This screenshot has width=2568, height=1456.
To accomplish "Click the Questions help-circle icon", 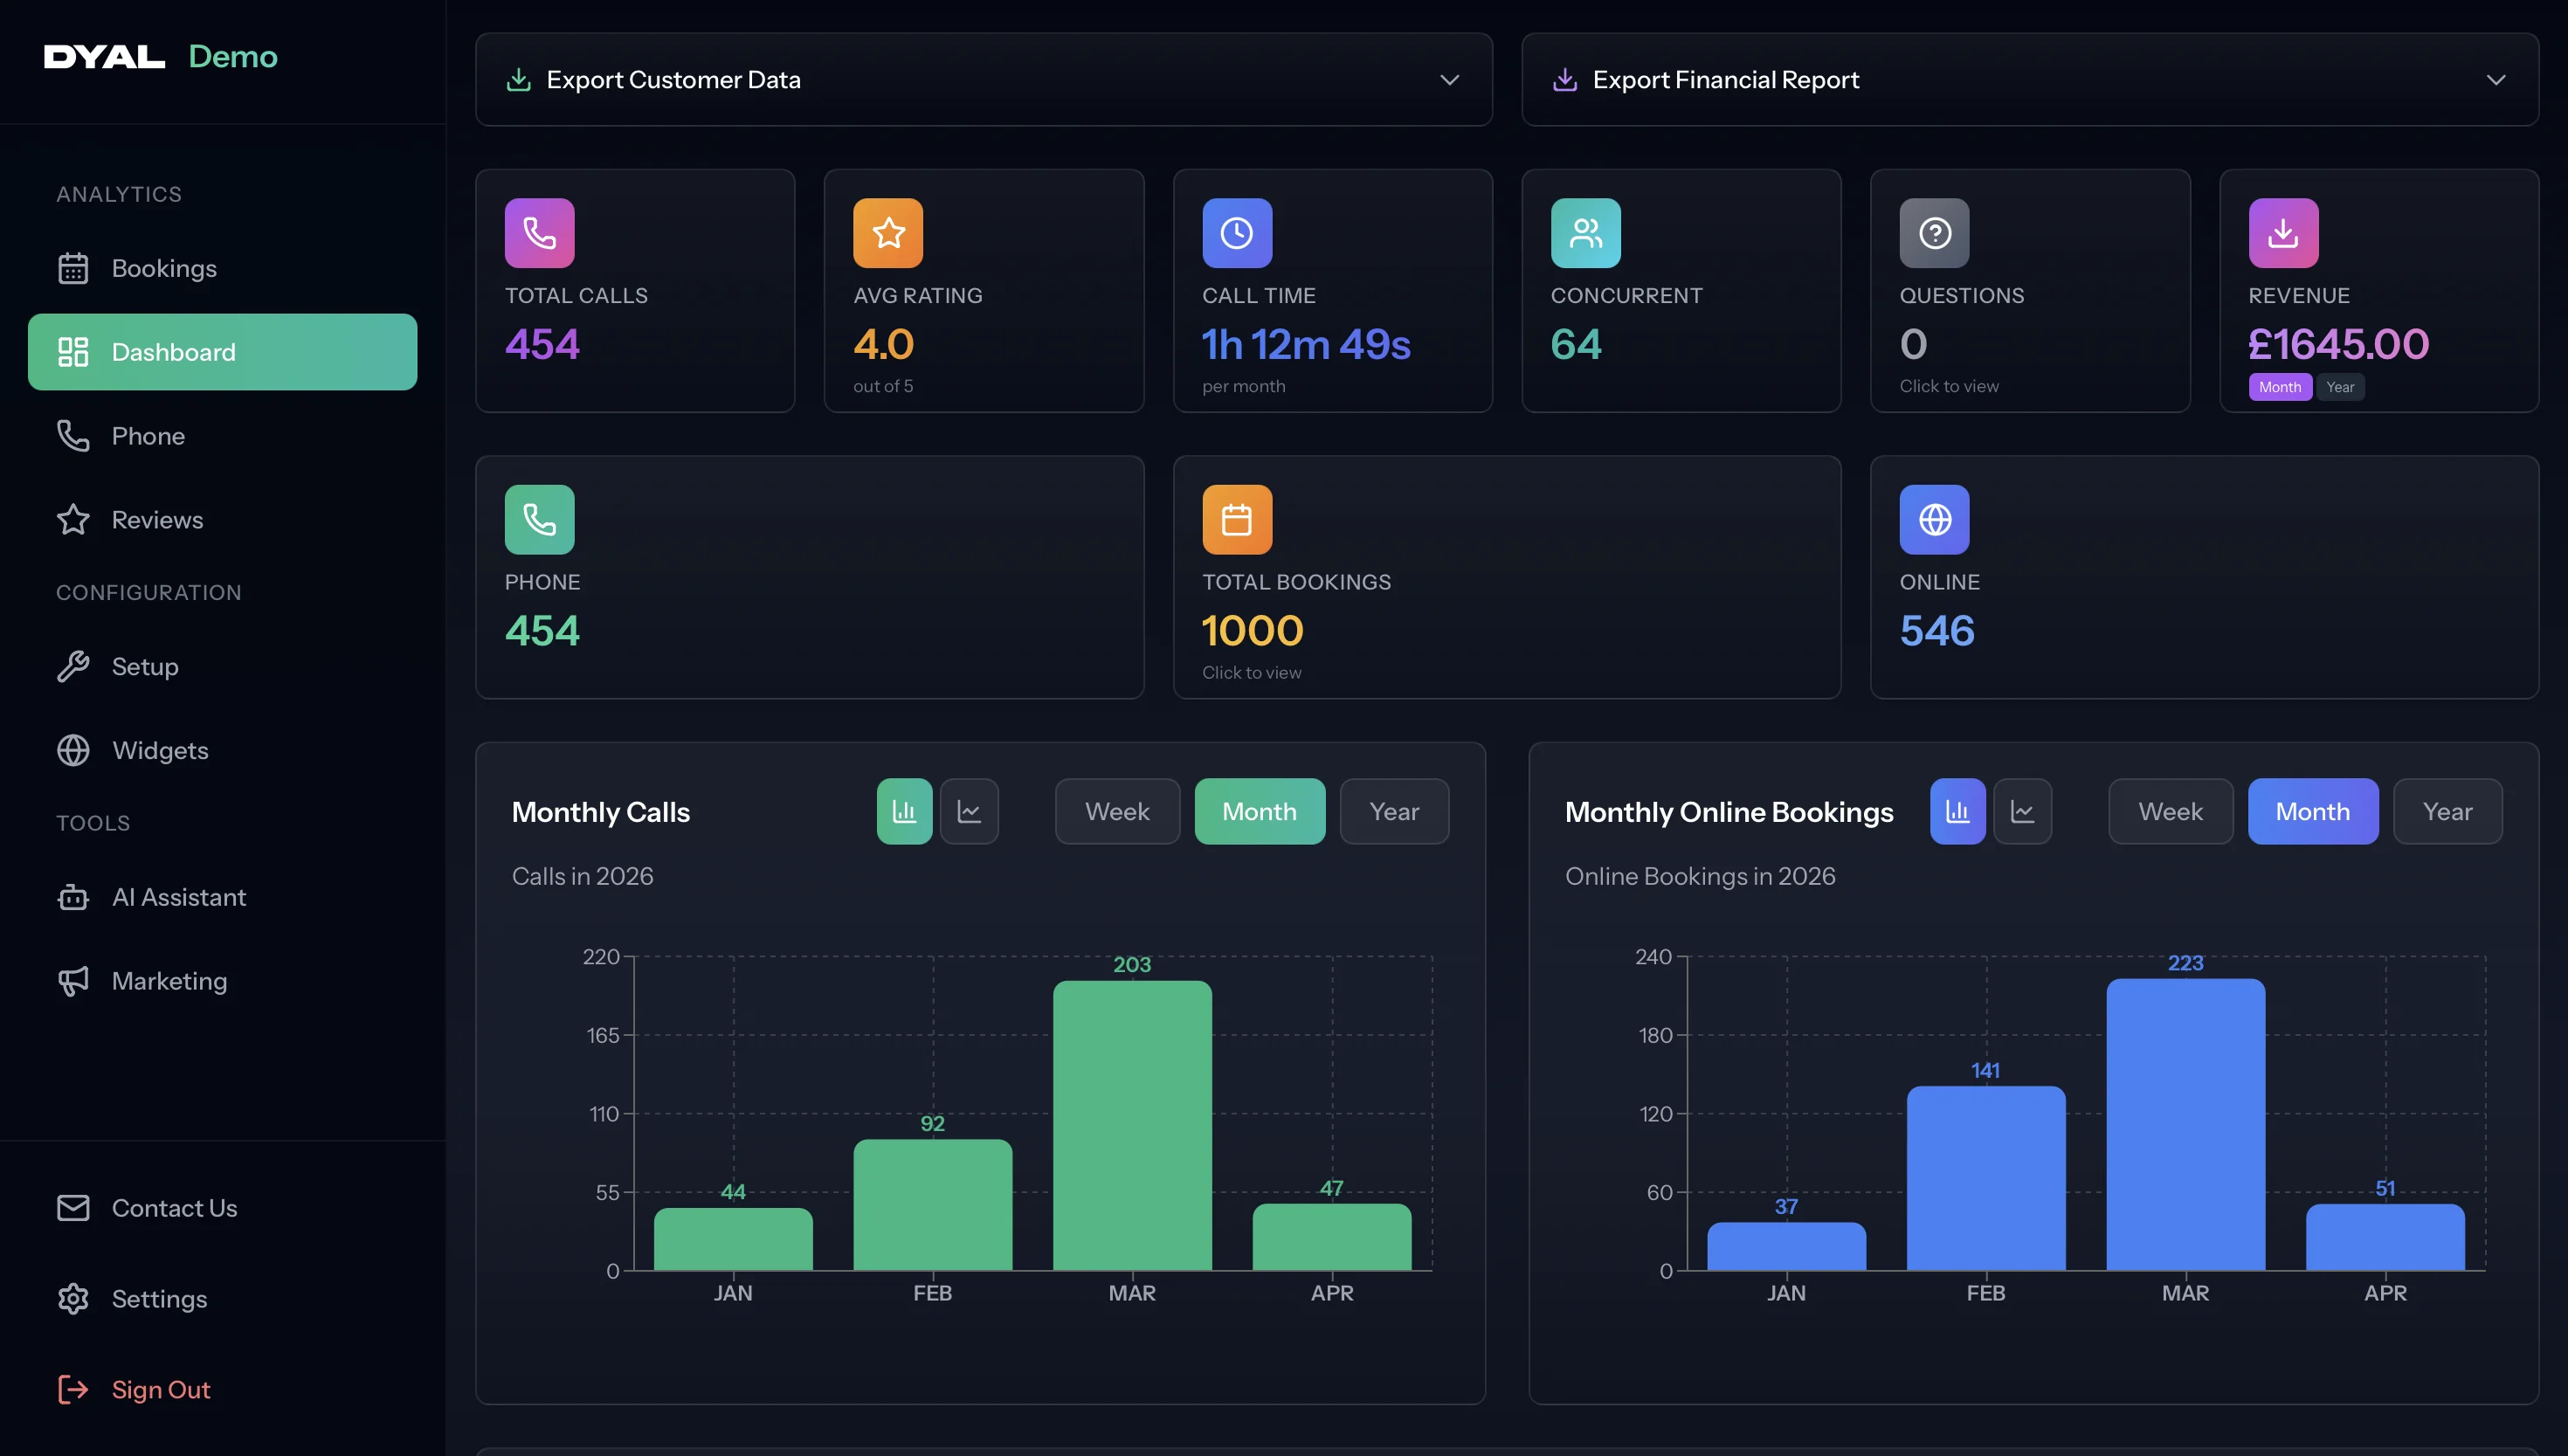I will (1935, 233).
